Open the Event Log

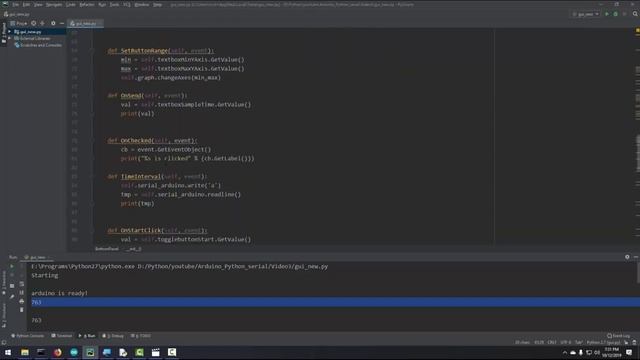tap(618, 336)
